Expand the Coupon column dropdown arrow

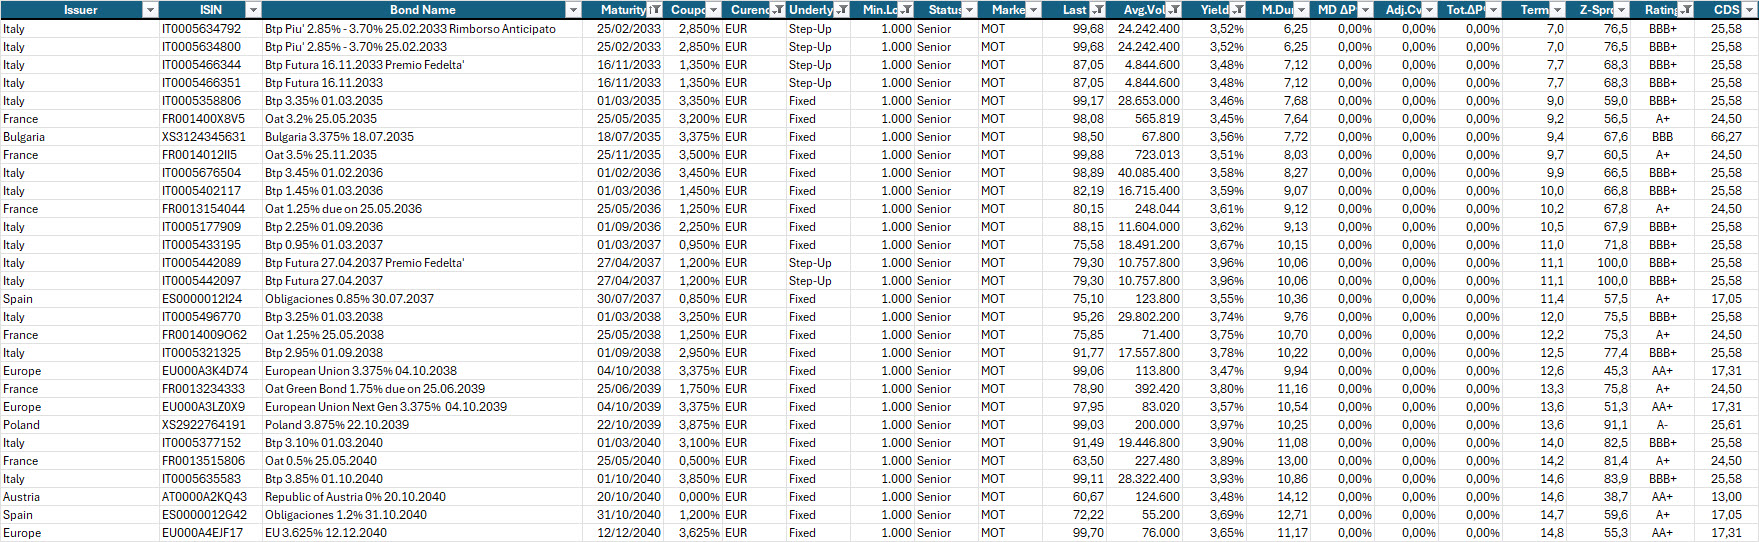pos(713,10)
